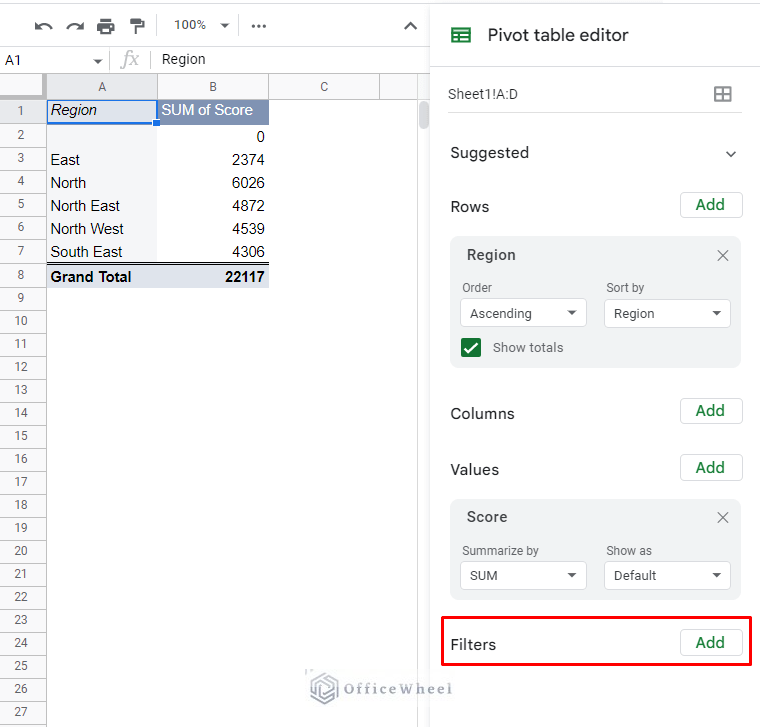This screenshot has height=727, width=760.
Task: Open the Summarize by SUM dropdown
Action: click(x=523, y=575)
